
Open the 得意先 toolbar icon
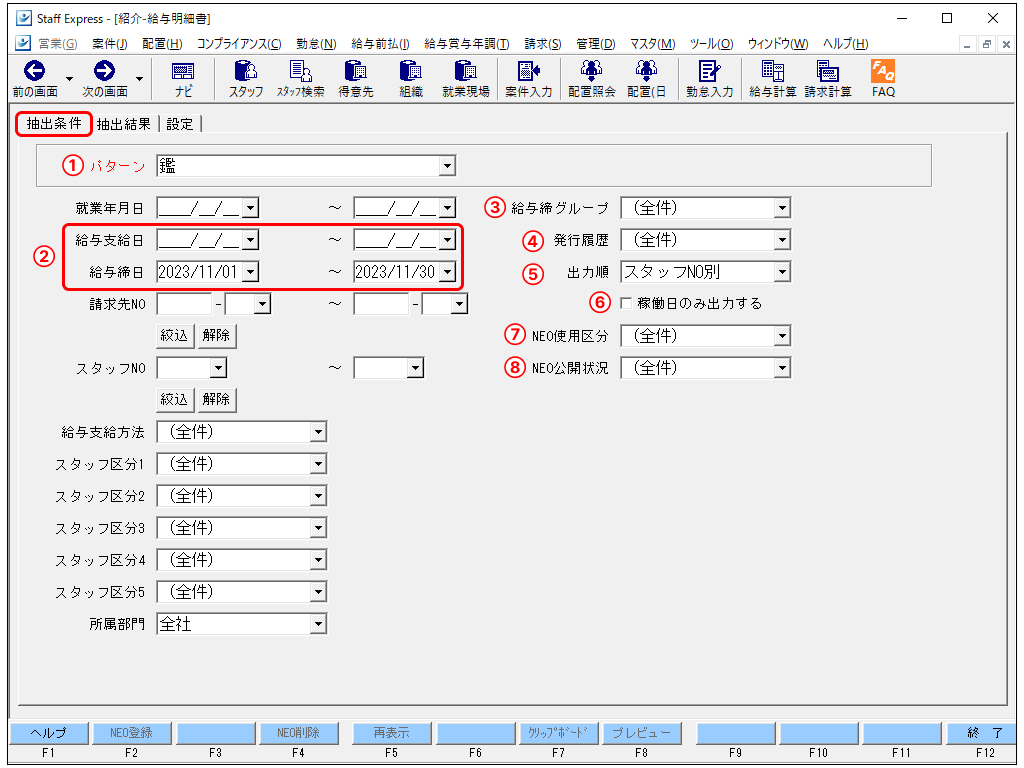pyautogui.click(x=355, y=71)
